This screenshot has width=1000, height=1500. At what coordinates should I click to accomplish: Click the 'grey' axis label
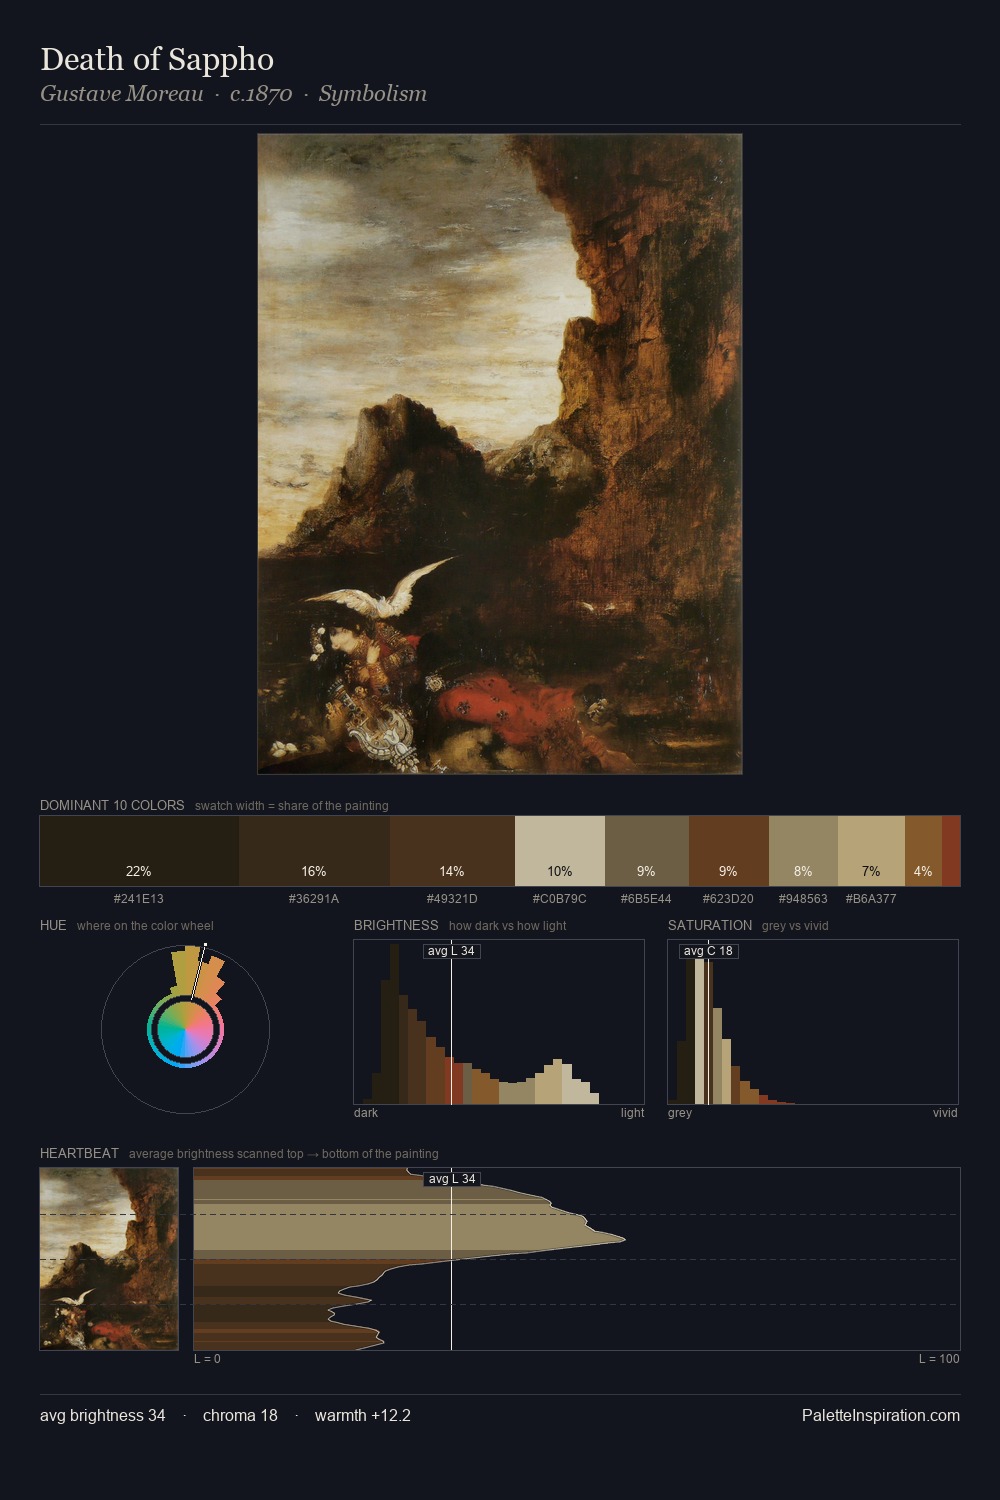680,1113
